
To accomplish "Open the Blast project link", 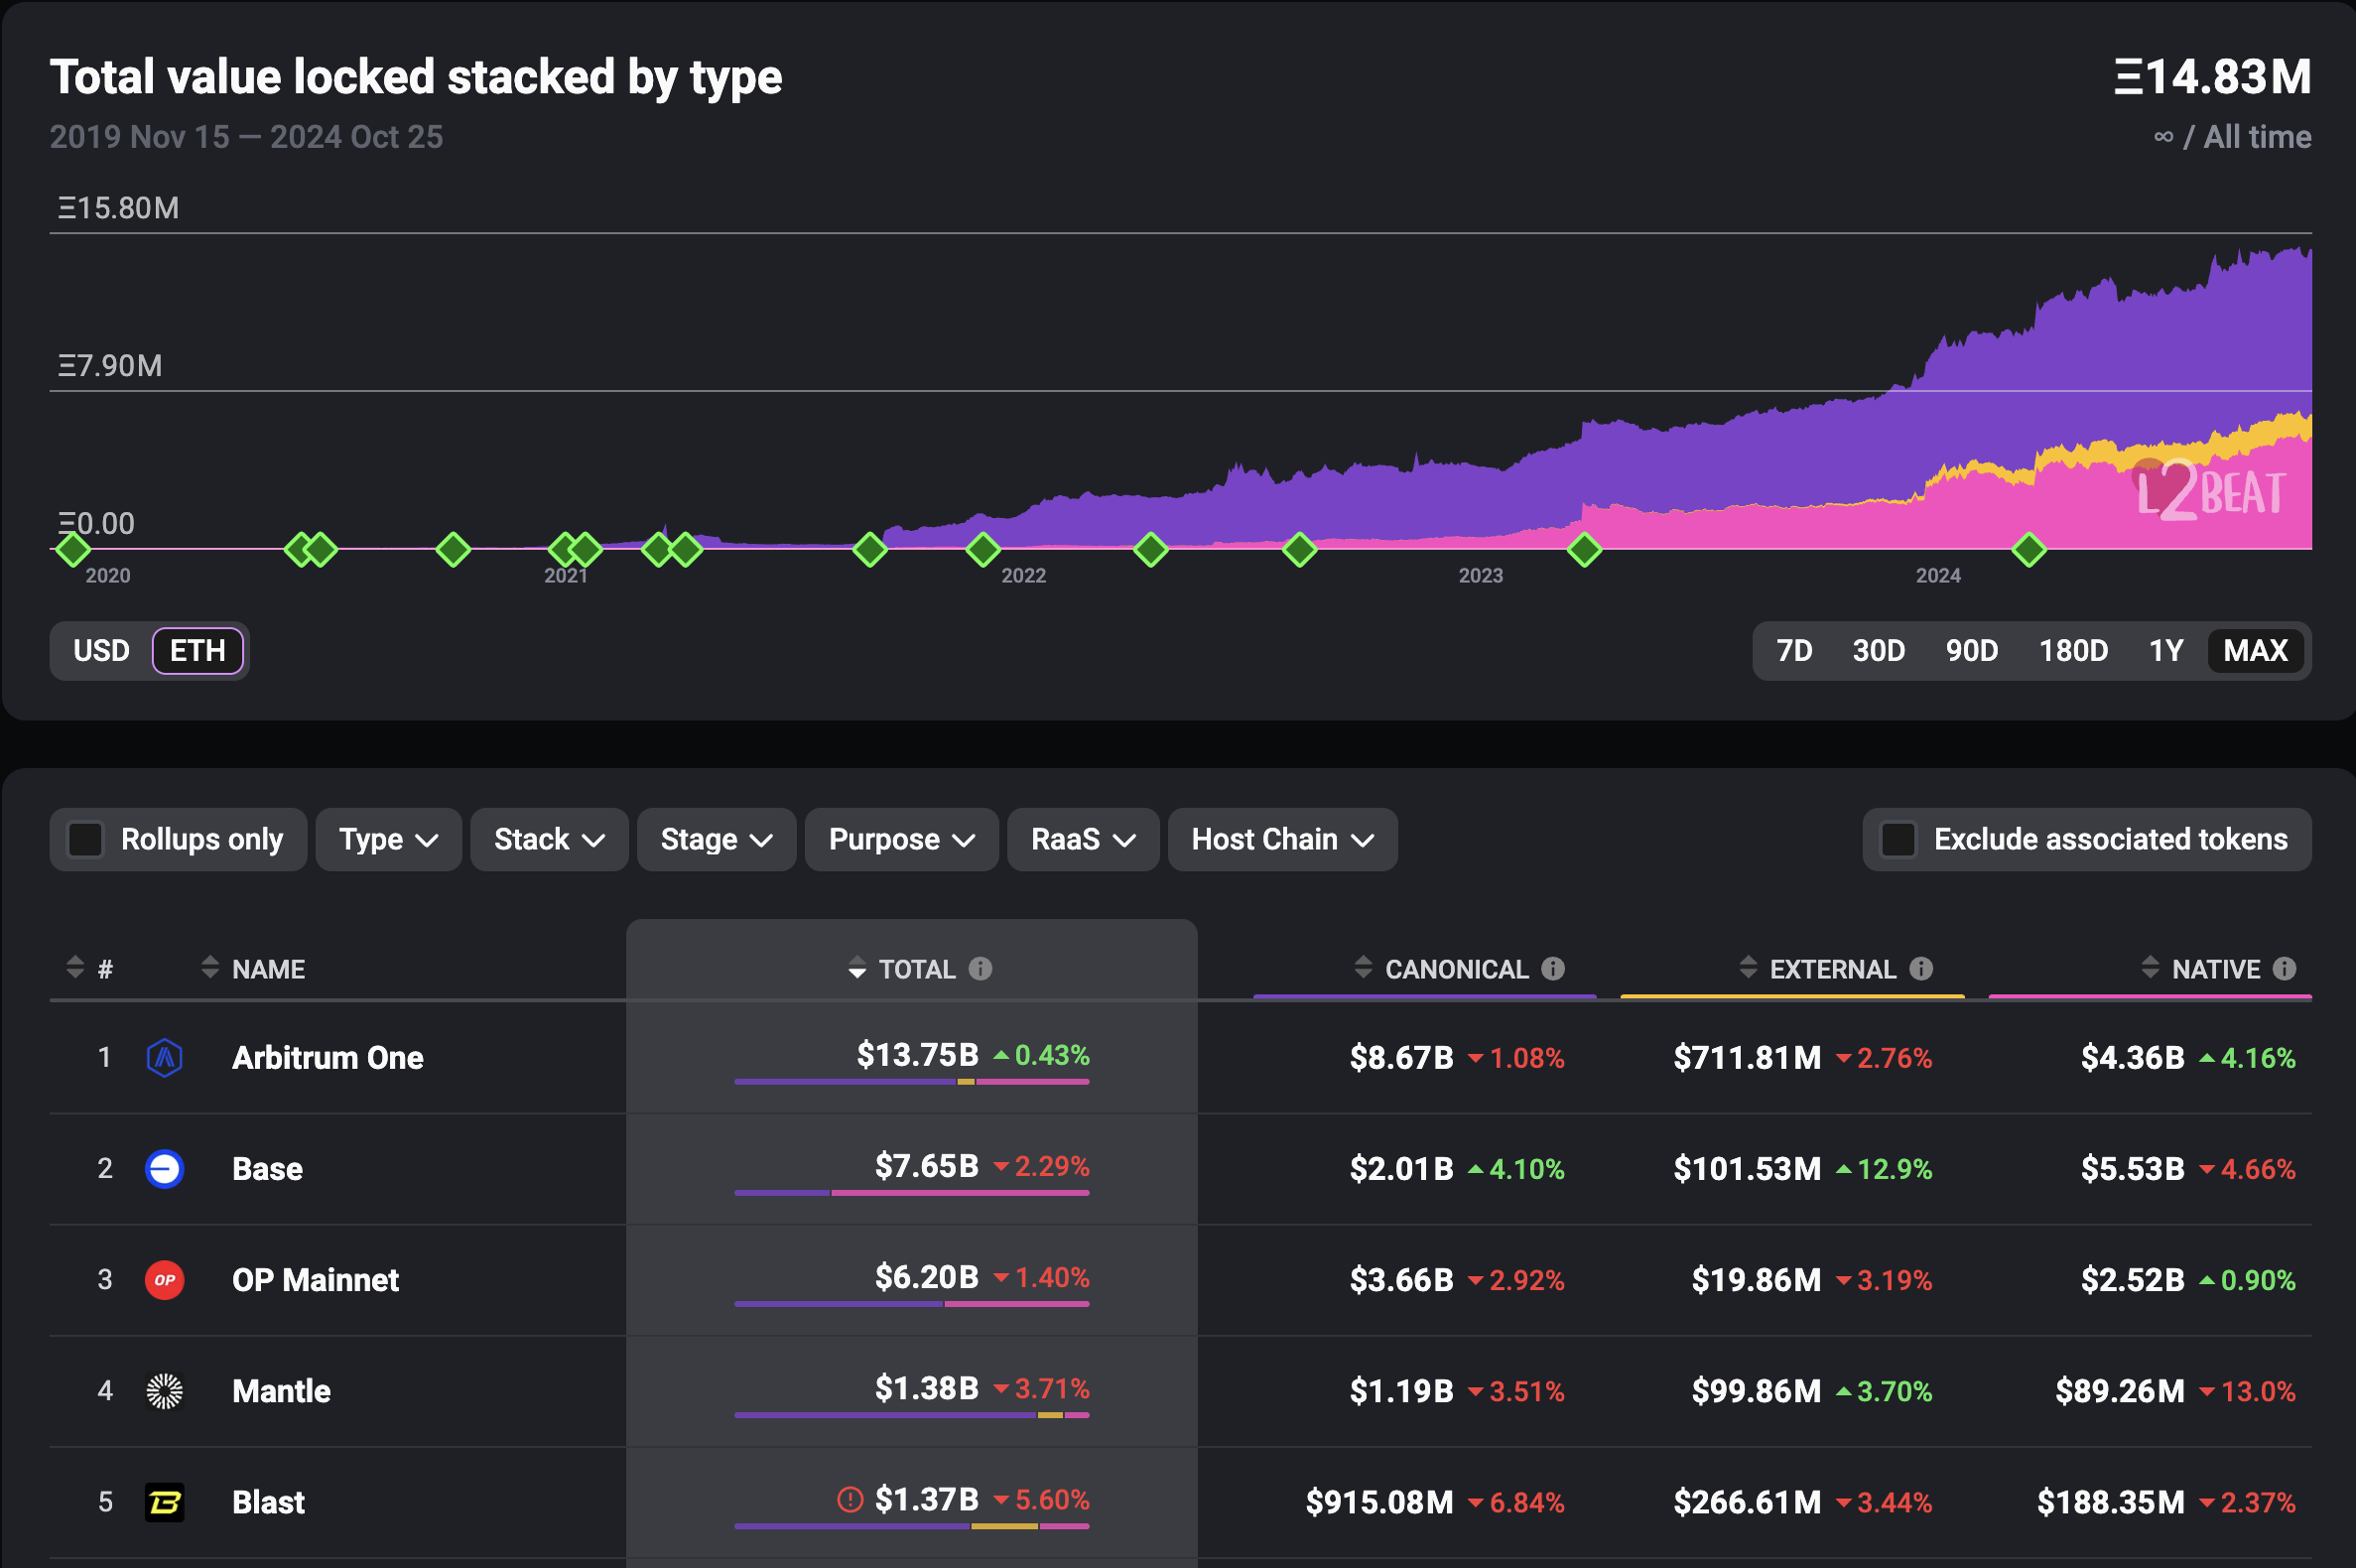I will click(268, 1501).
